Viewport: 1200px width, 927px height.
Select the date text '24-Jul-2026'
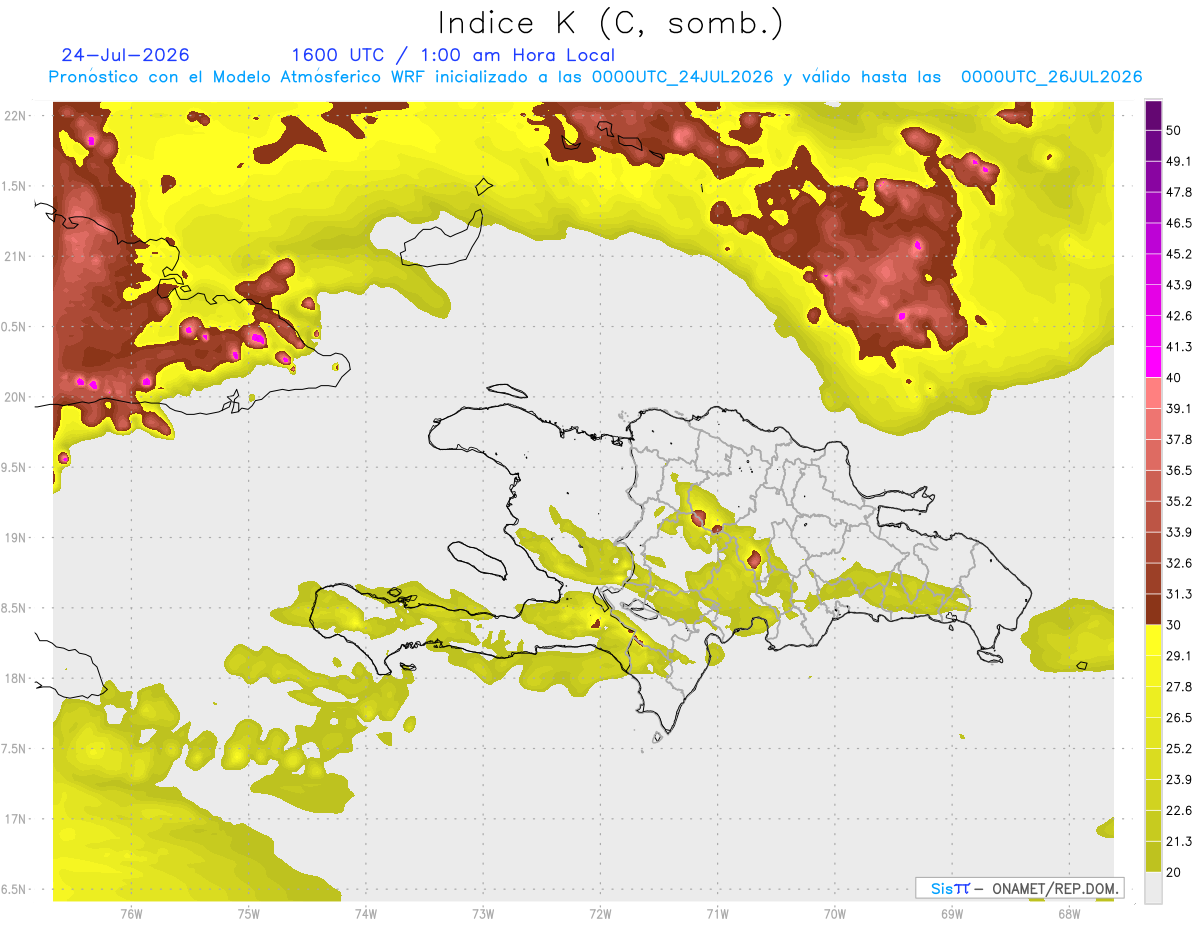coord(125,55)
